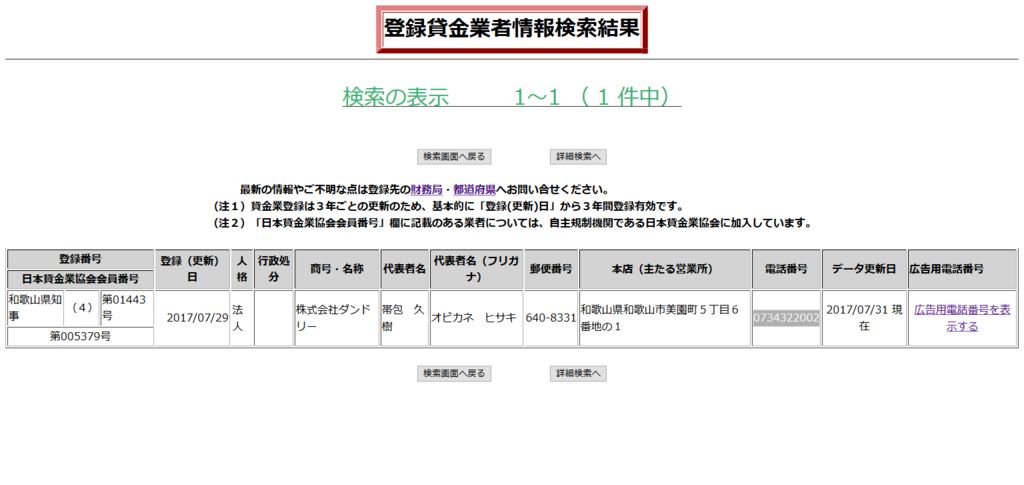Click the （注２） note about 日本貸金業協会
Image resolution: width=1024 pixels, height=485 pixels.
tap(512, 223)
